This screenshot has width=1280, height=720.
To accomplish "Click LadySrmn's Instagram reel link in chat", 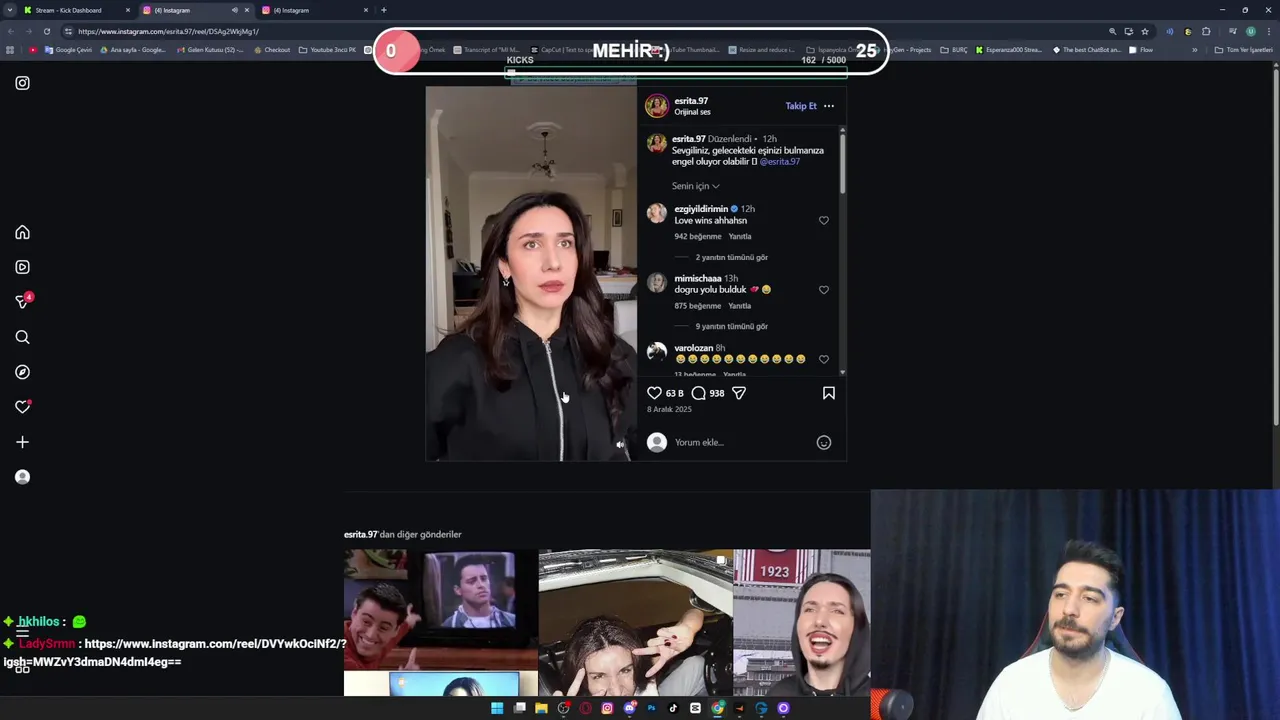I will [175, 652].
